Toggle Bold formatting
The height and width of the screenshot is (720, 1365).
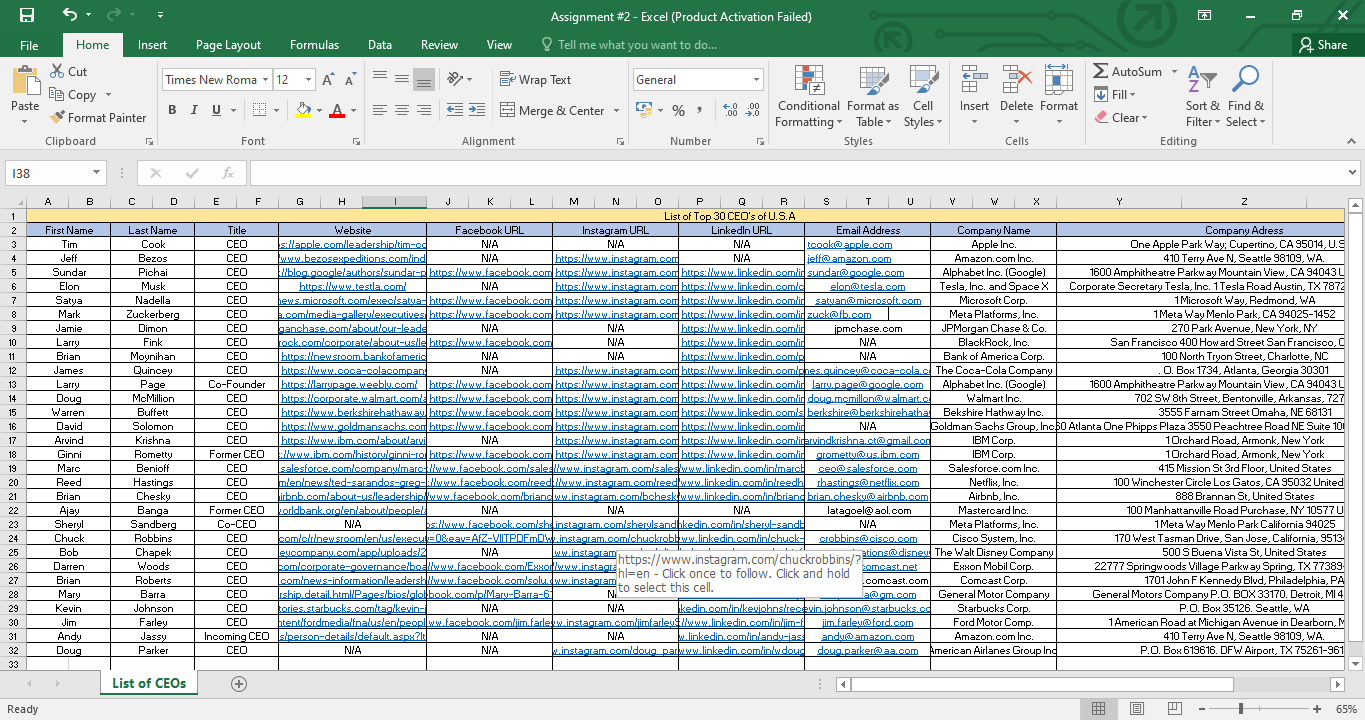click(x=173, y=110)
